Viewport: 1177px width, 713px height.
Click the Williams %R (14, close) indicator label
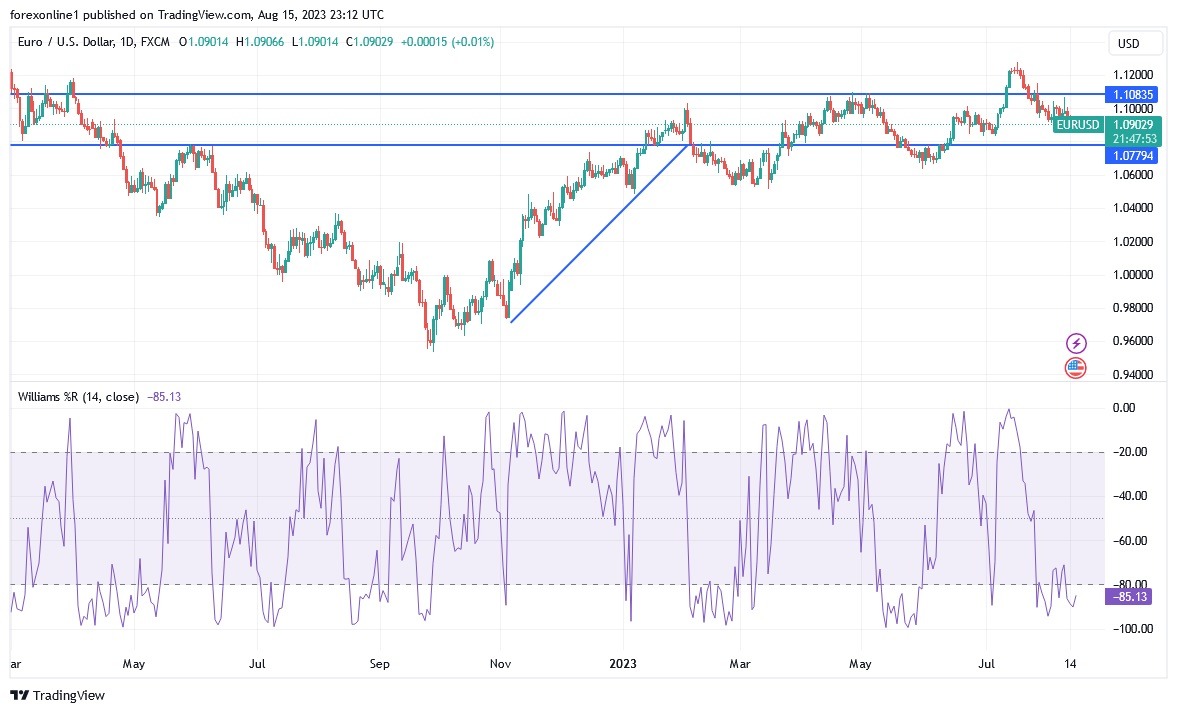tap(78, 397)
